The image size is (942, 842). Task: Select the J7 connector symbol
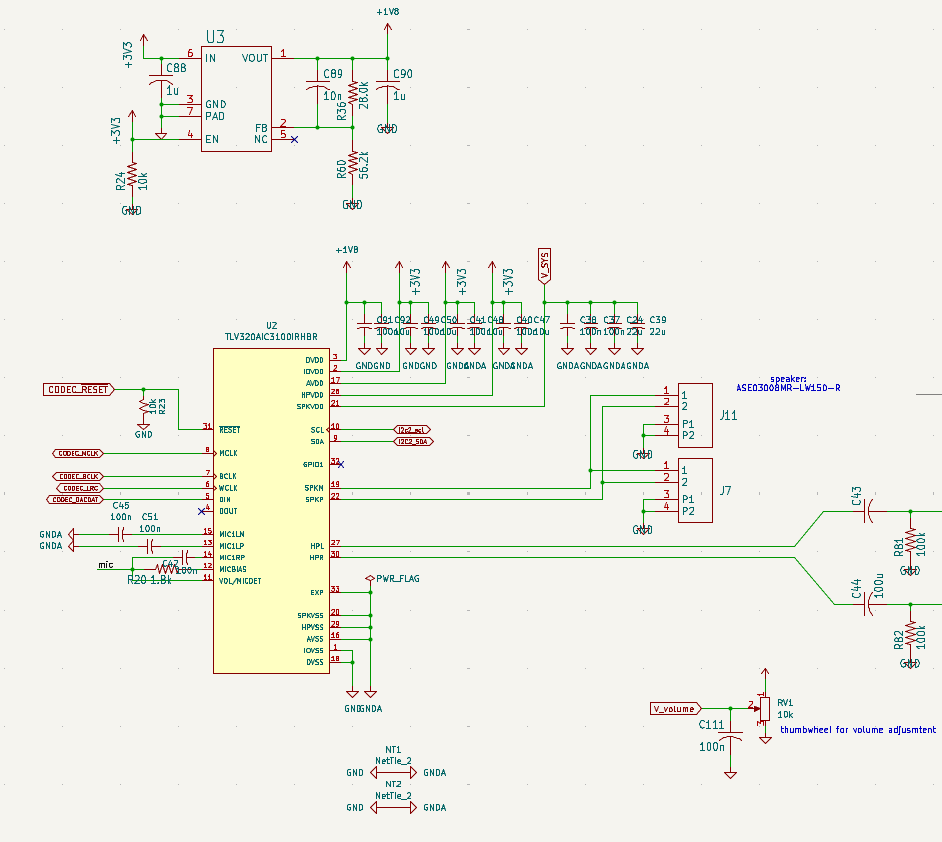coord(695,491)
